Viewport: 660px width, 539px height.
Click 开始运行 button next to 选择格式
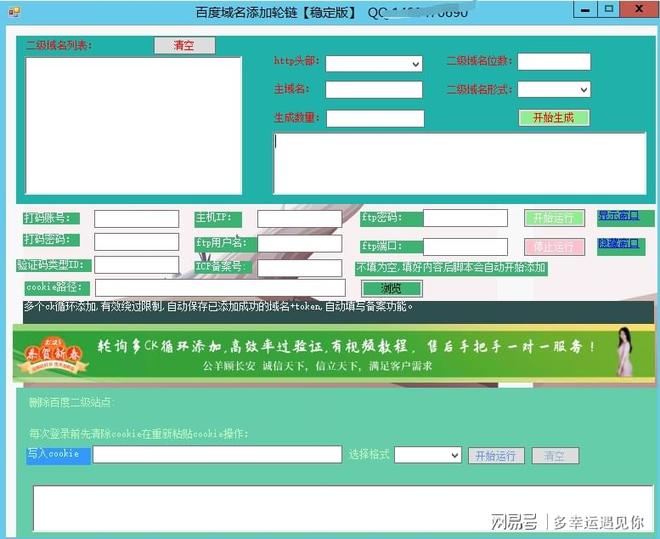pyautogui.click(x=496, y=456)
